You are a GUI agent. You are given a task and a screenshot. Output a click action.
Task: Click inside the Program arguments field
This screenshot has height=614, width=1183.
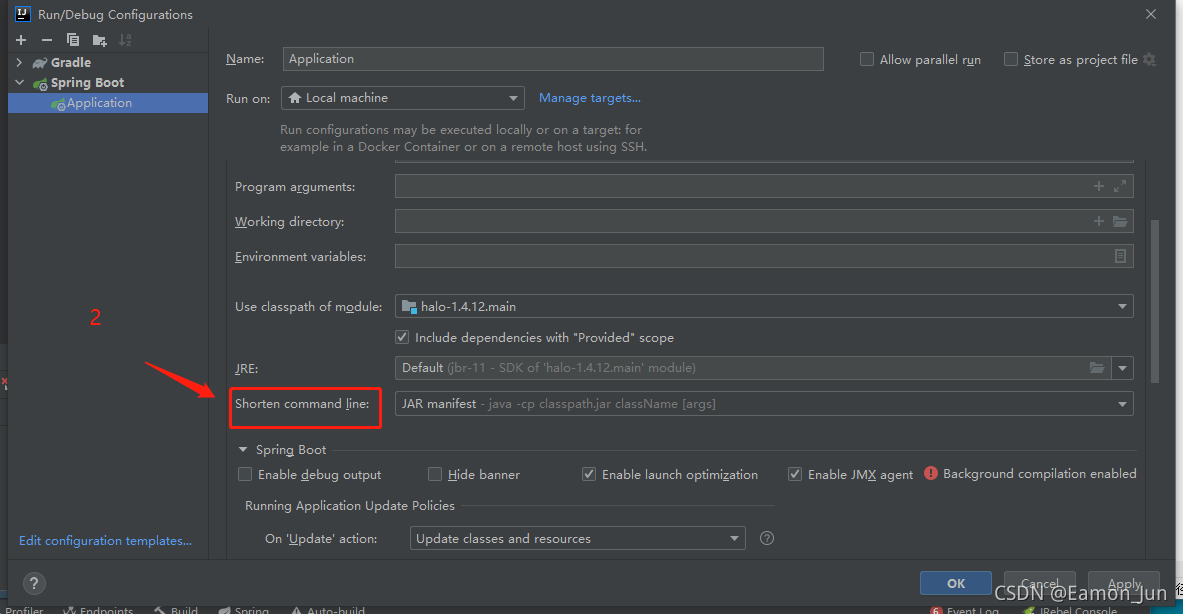(x=700, y=186)
